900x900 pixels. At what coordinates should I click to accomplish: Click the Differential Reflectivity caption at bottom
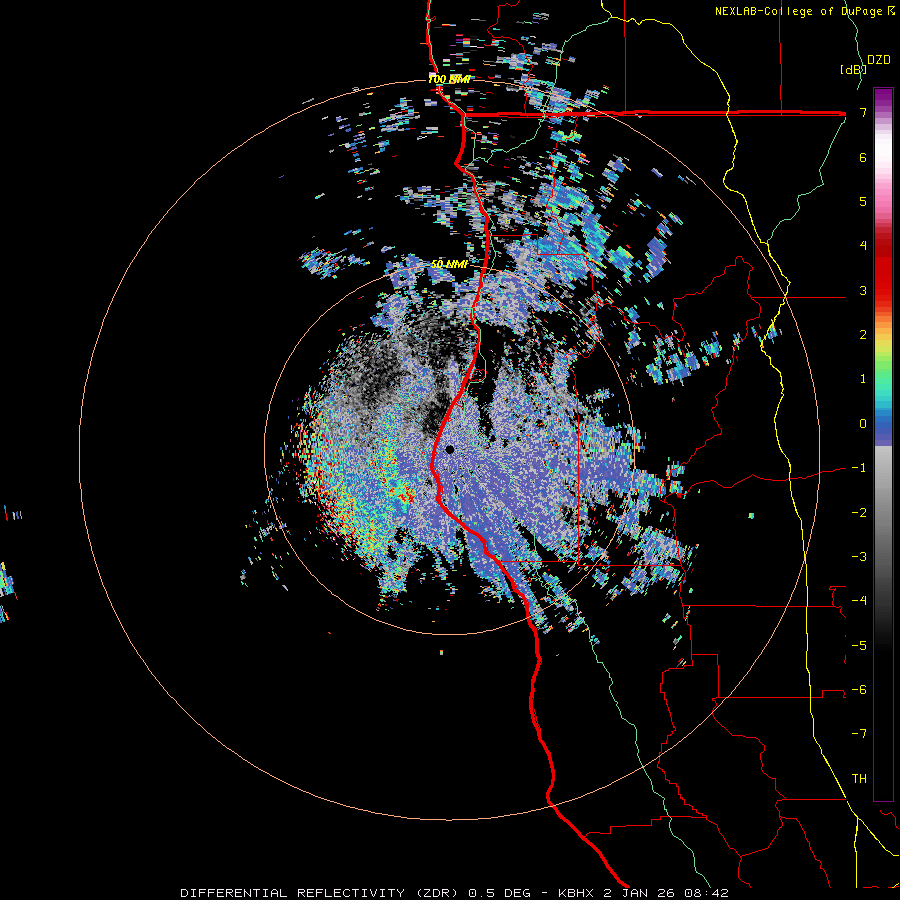pos(455,893)
